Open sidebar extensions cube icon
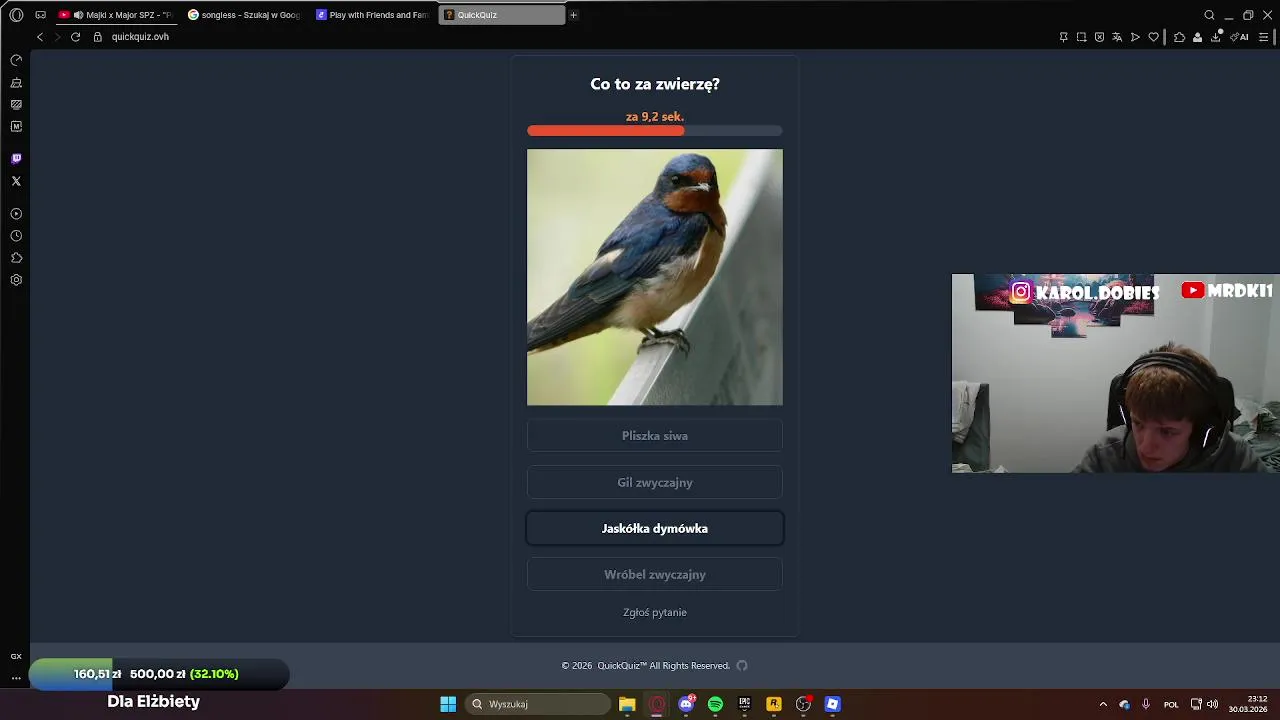Image resolution: width=1280 pixels, height=720 pixels. pyautogui.click(x=16, y=258)
